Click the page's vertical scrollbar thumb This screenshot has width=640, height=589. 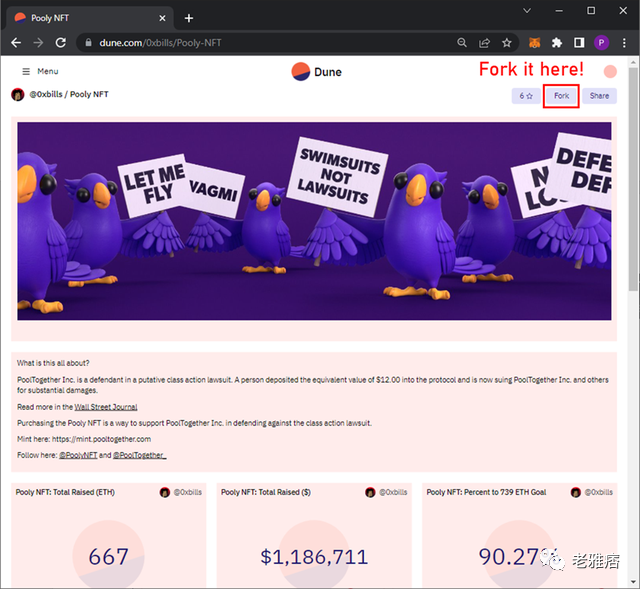[x=633, y=180]
